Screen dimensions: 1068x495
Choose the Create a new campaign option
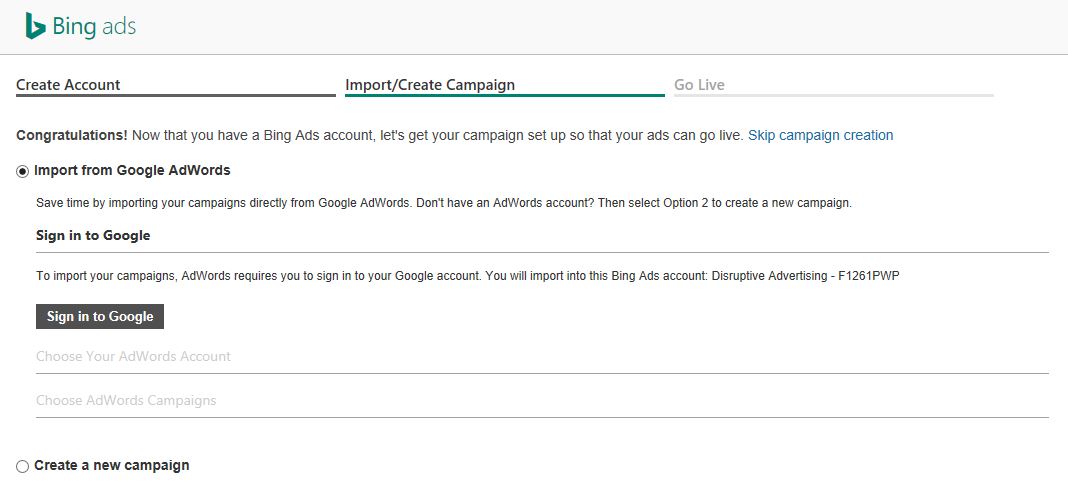click(22, 466)
